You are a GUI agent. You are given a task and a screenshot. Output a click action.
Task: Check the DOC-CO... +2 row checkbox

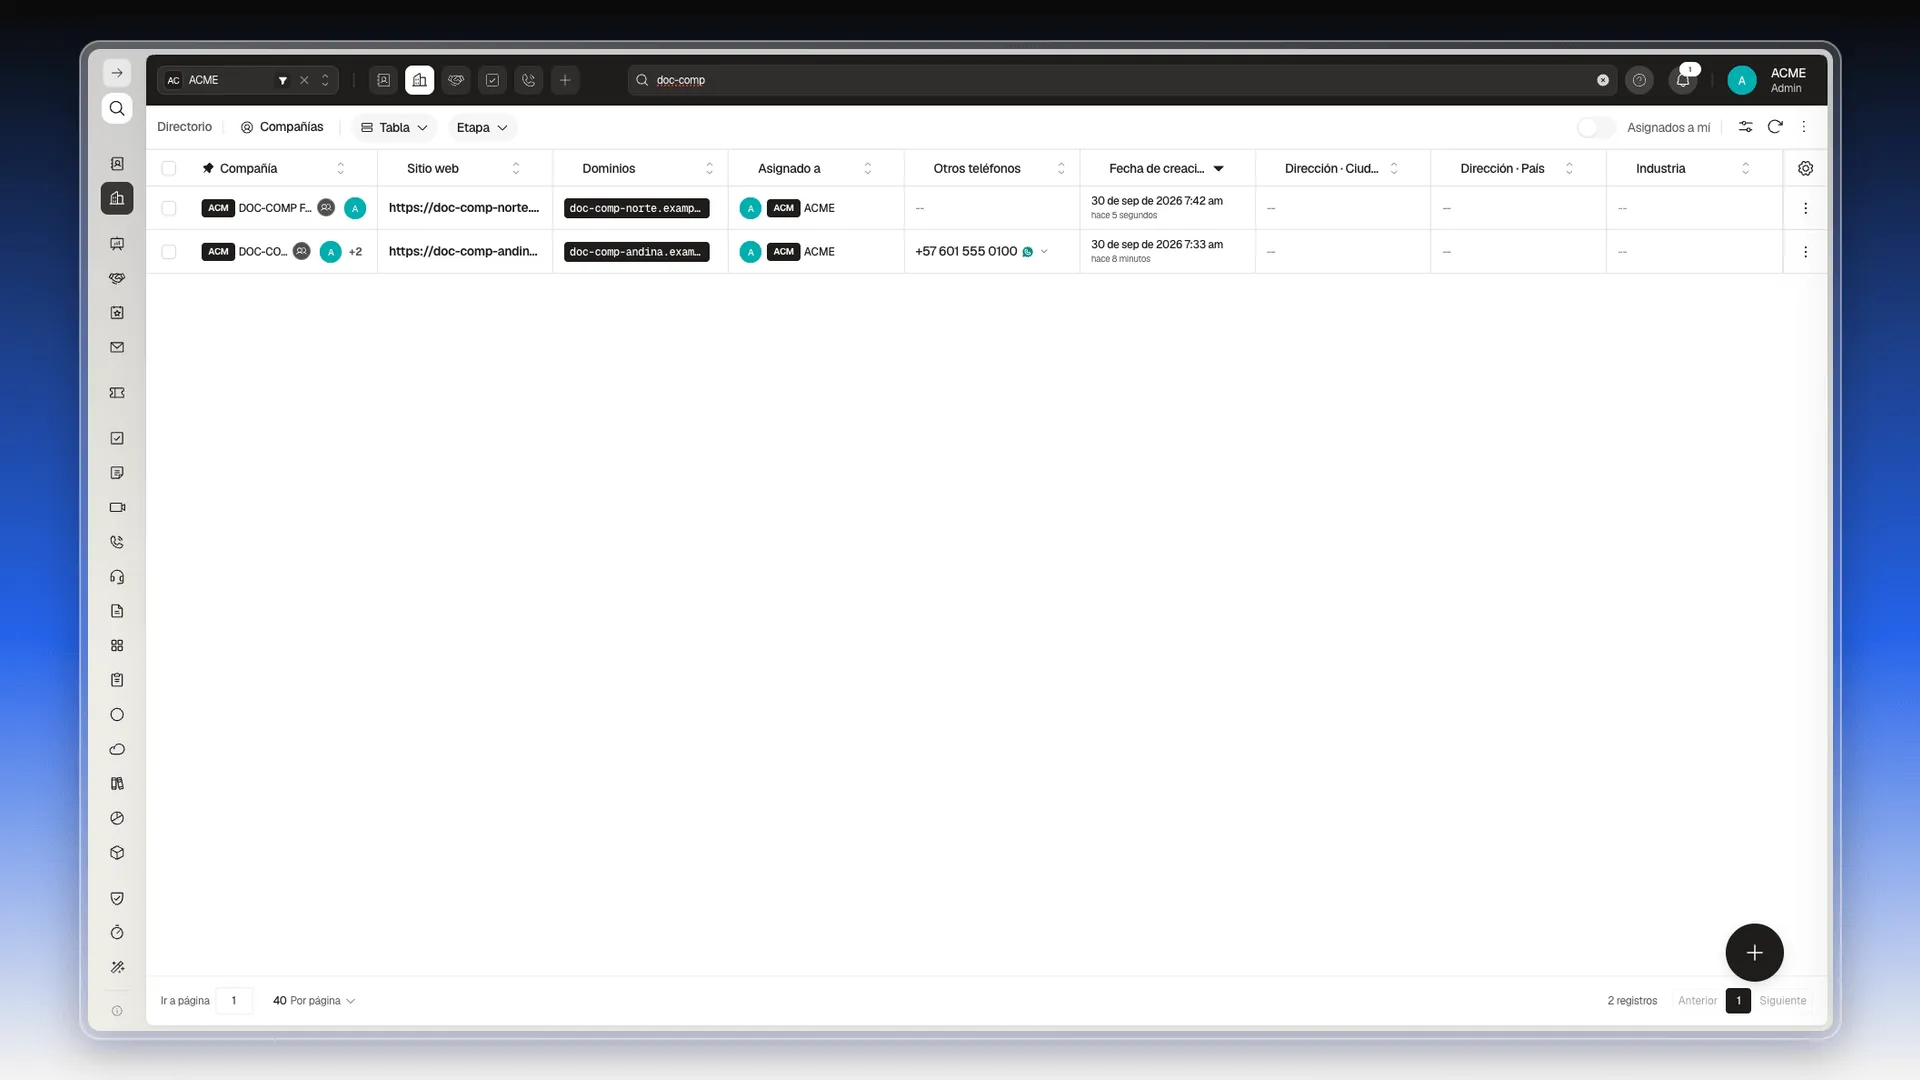tap(169, 252)
